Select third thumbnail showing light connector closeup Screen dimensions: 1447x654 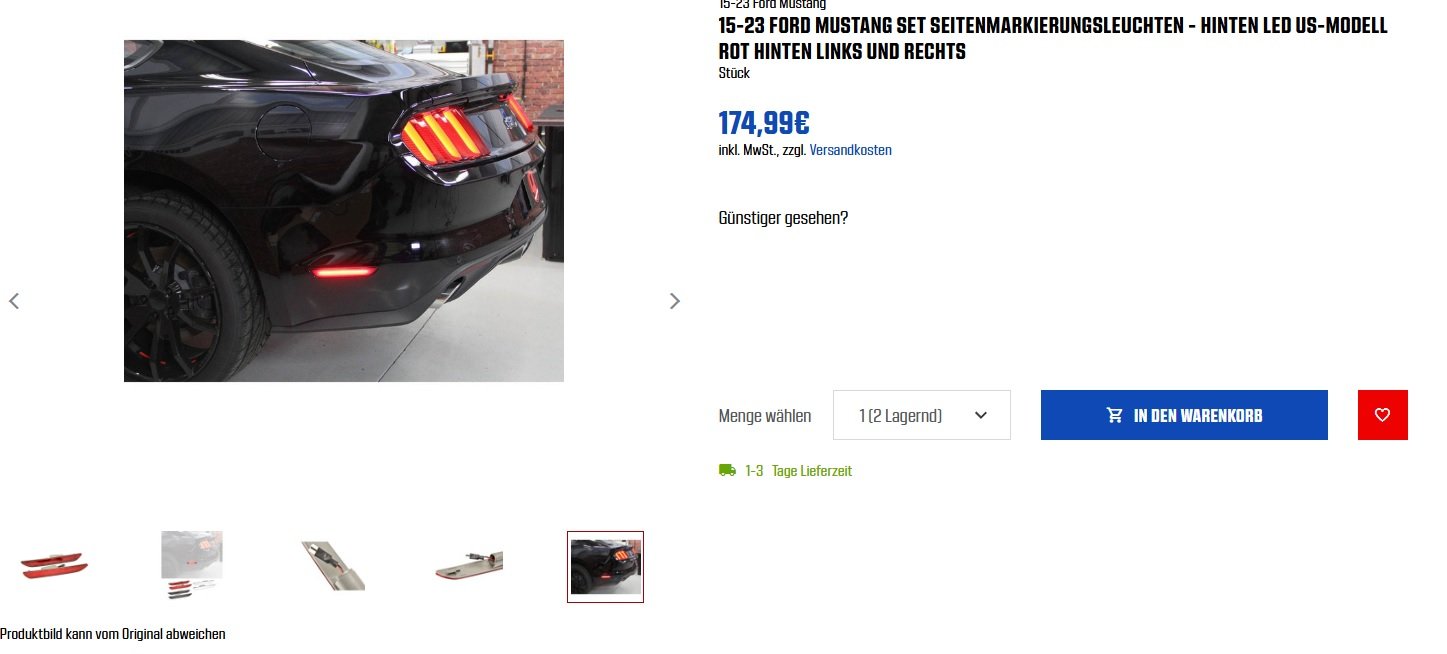coord(333,566)
